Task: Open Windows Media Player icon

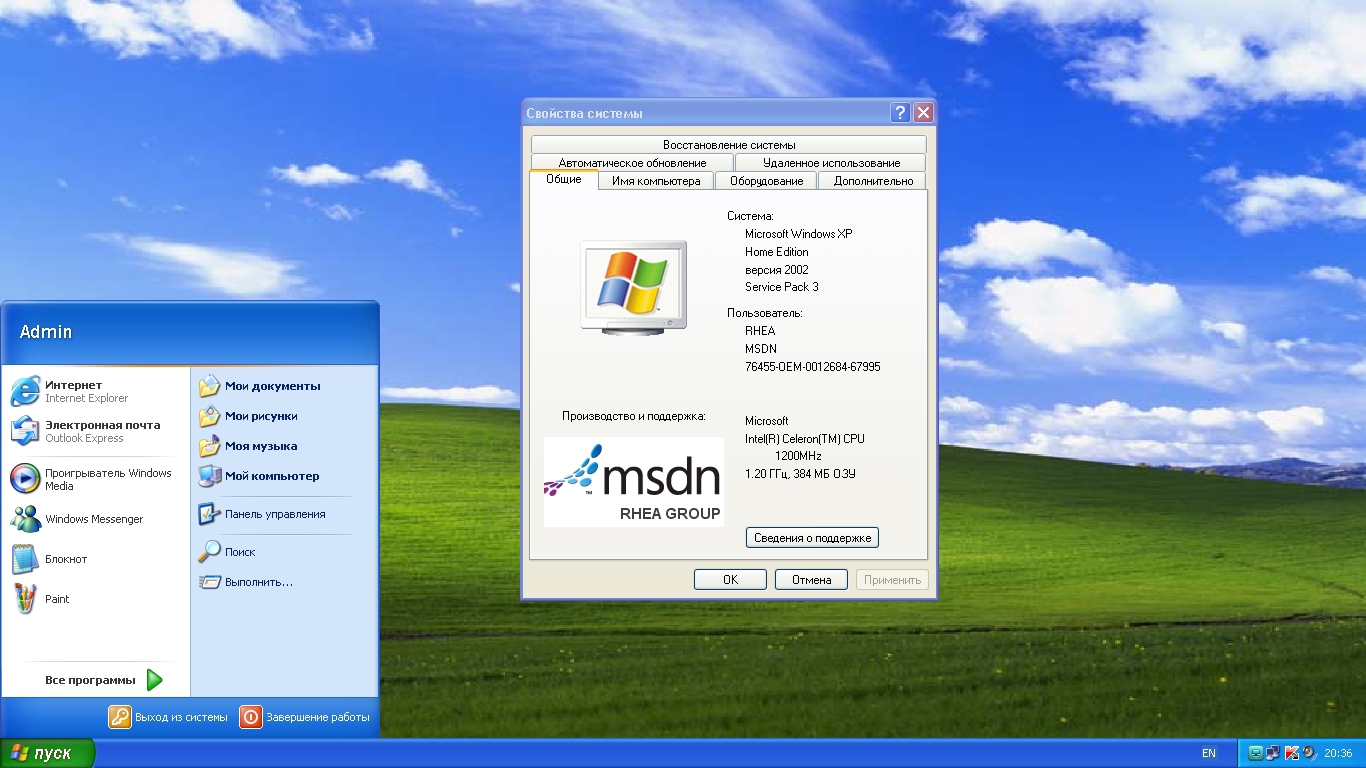Action: [25, 479]
